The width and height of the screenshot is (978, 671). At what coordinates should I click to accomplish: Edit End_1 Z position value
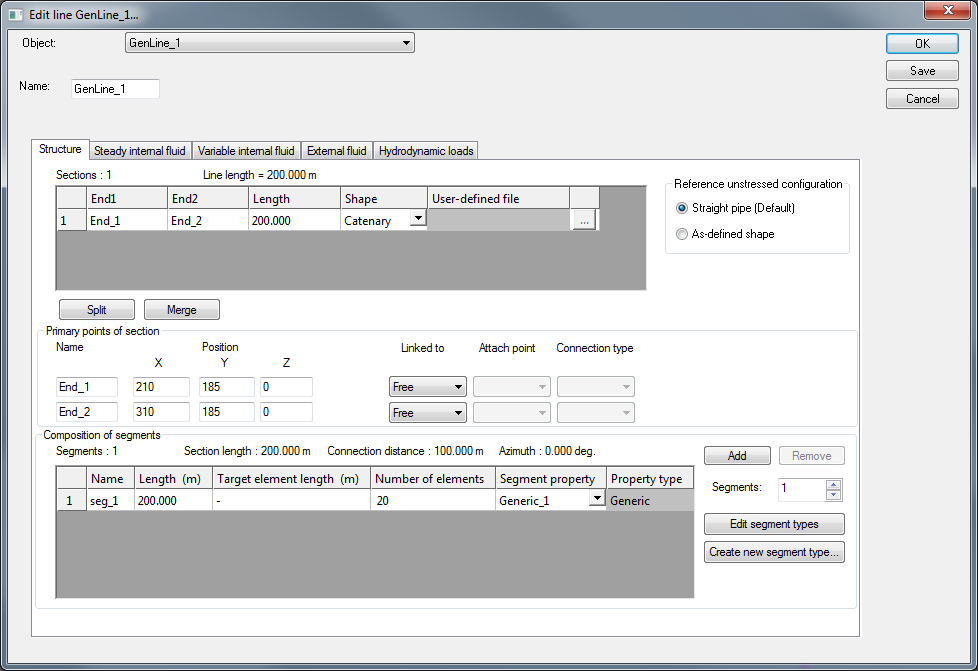[286, 387]
